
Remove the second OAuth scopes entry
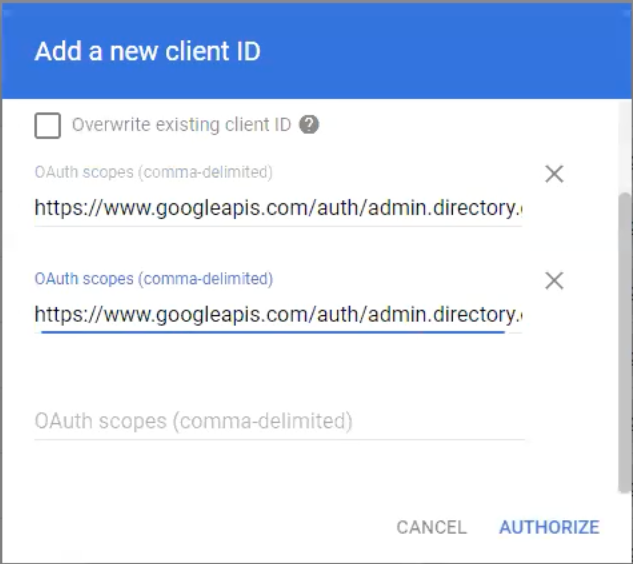pos(554,281)
